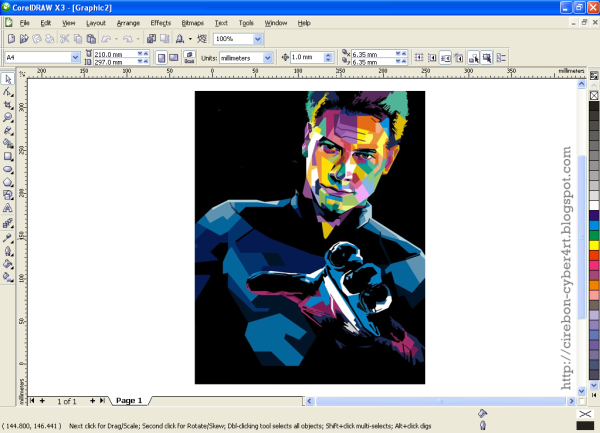Open the 100% zoom level dropdown
The height and width of the screenshot is (433, 600).
258,39
